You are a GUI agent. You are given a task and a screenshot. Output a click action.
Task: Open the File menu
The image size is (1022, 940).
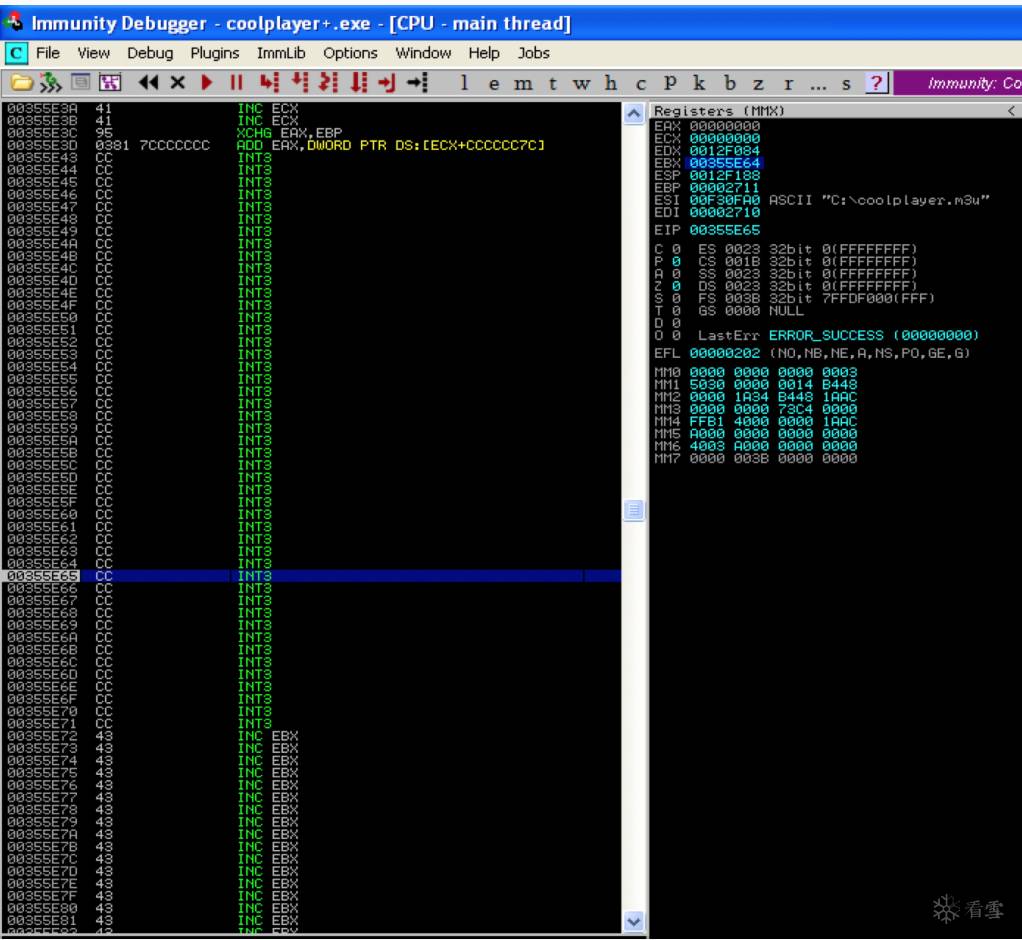click(48, 53)
